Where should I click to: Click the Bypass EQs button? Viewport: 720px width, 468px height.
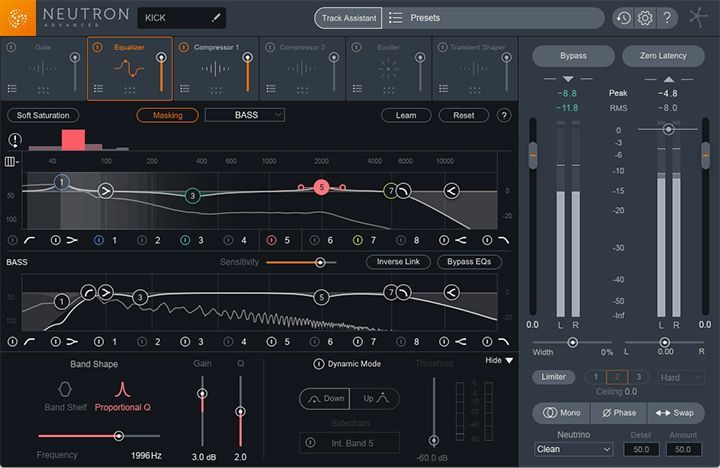(469, 262)
